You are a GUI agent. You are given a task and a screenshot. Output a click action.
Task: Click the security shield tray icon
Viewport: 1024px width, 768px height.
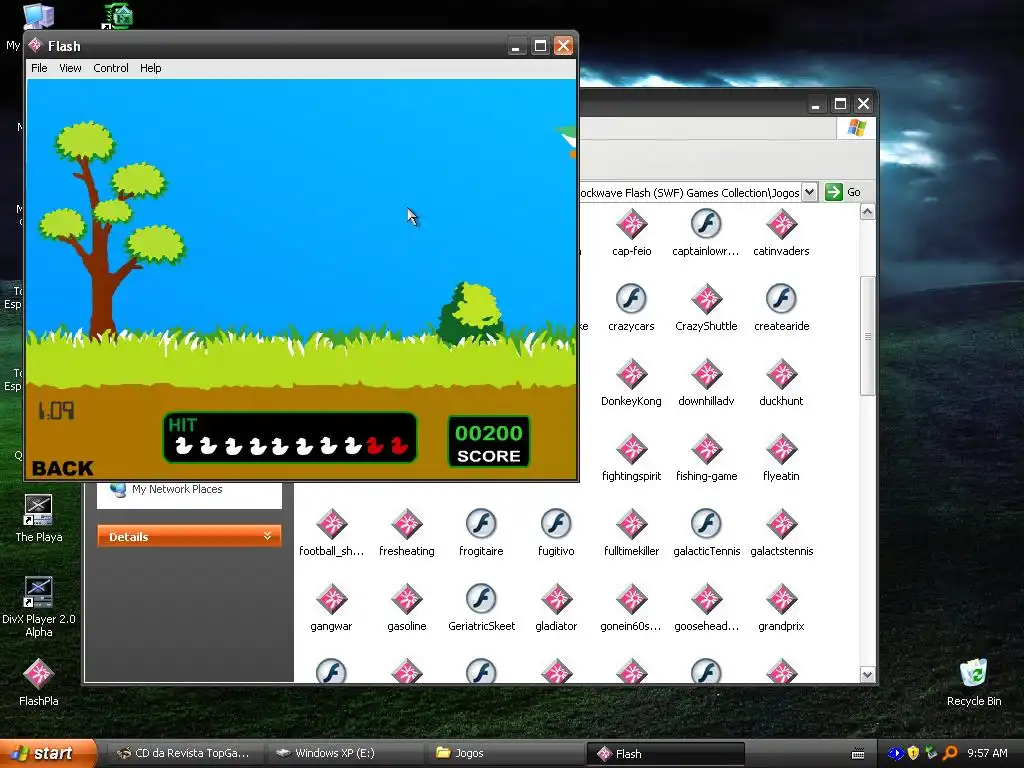click(913, 753)
